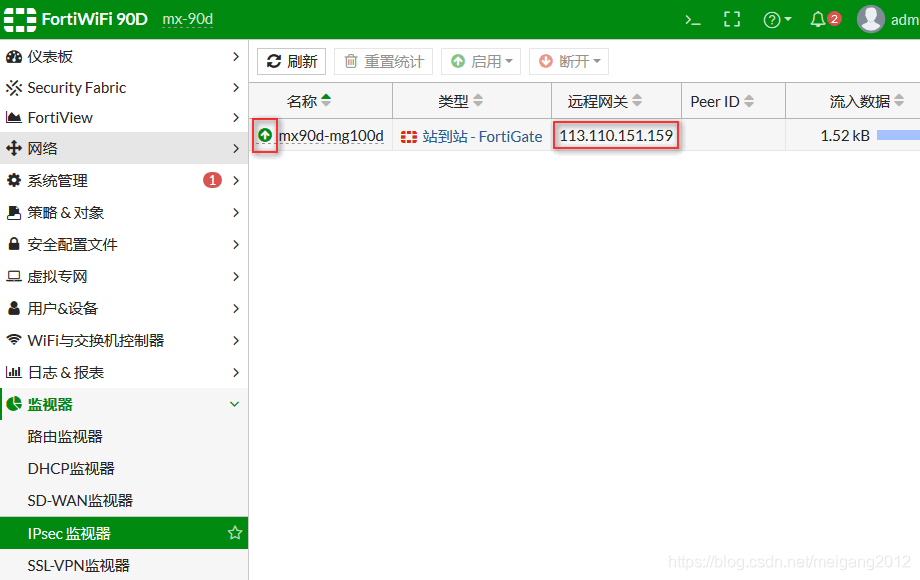Open IPsec 监视器
920x580 pixels.
[x=124, y=532]
